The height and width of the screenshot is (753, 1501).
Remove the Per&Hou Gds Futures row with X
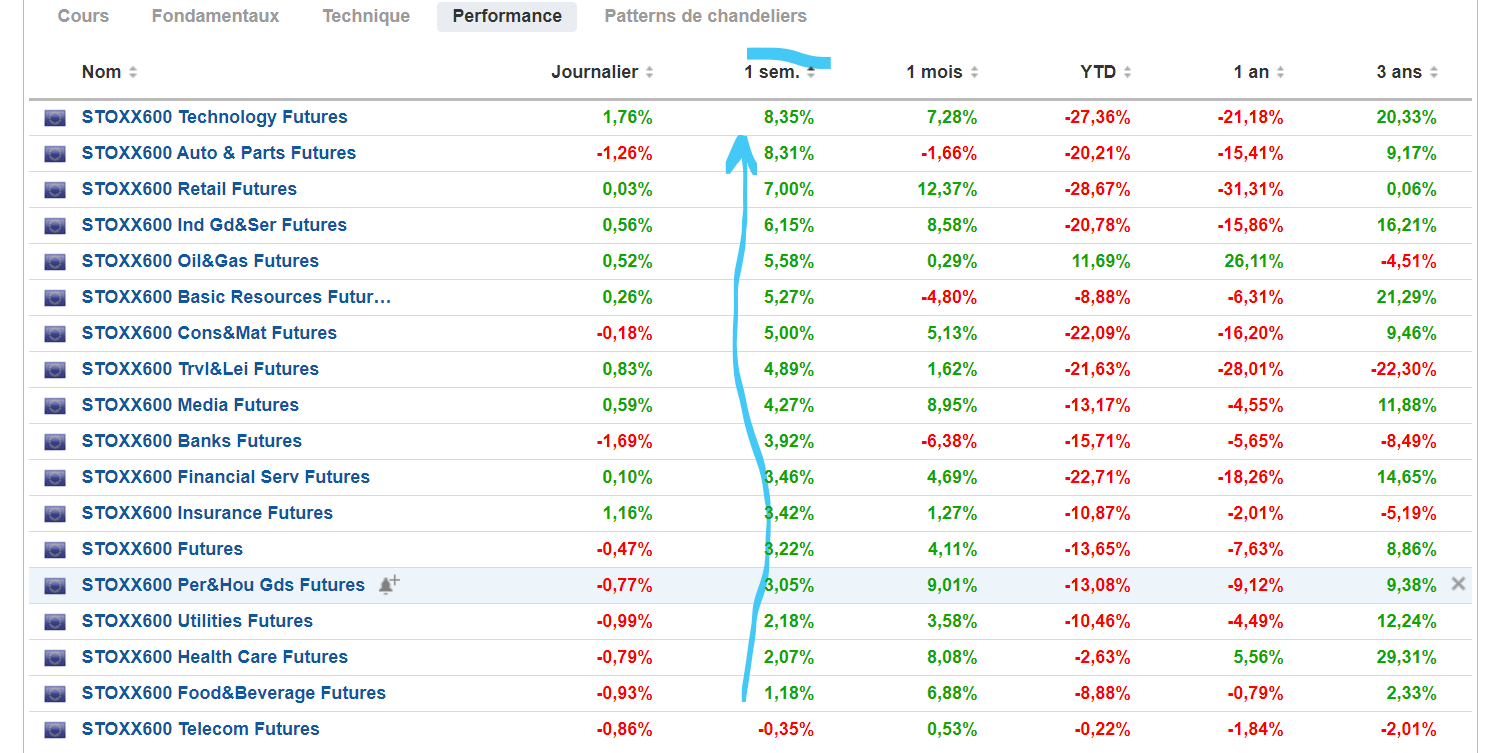[x=1458, y=584]
